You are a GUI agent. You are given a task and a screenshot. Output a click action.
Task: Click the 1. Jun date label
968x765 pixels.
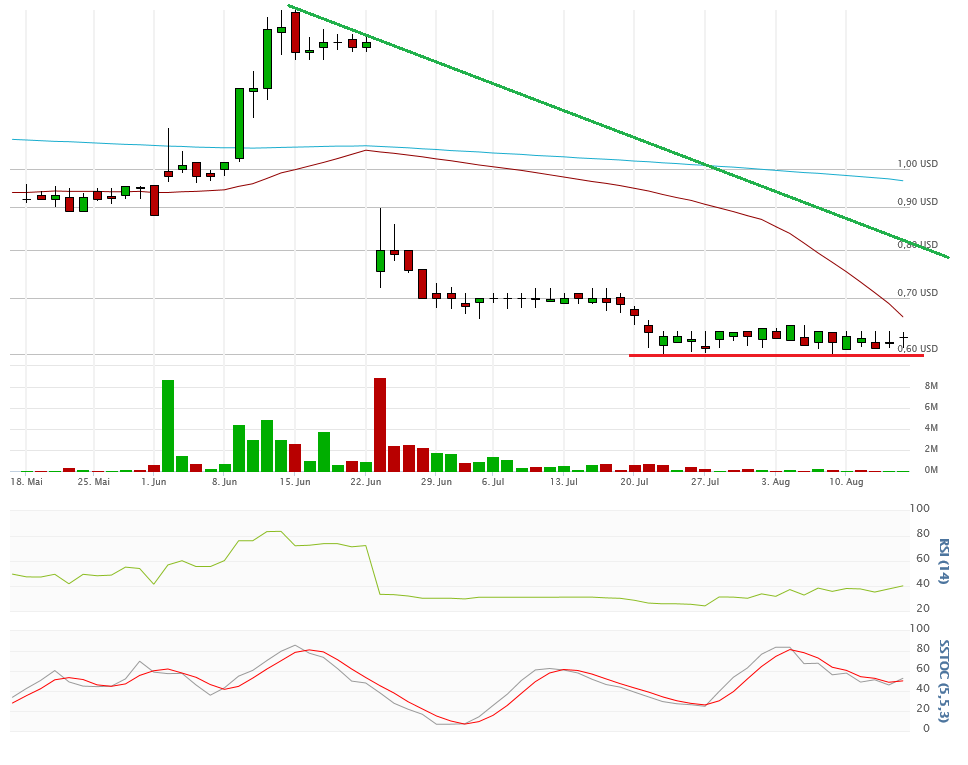tap(154, 482)
